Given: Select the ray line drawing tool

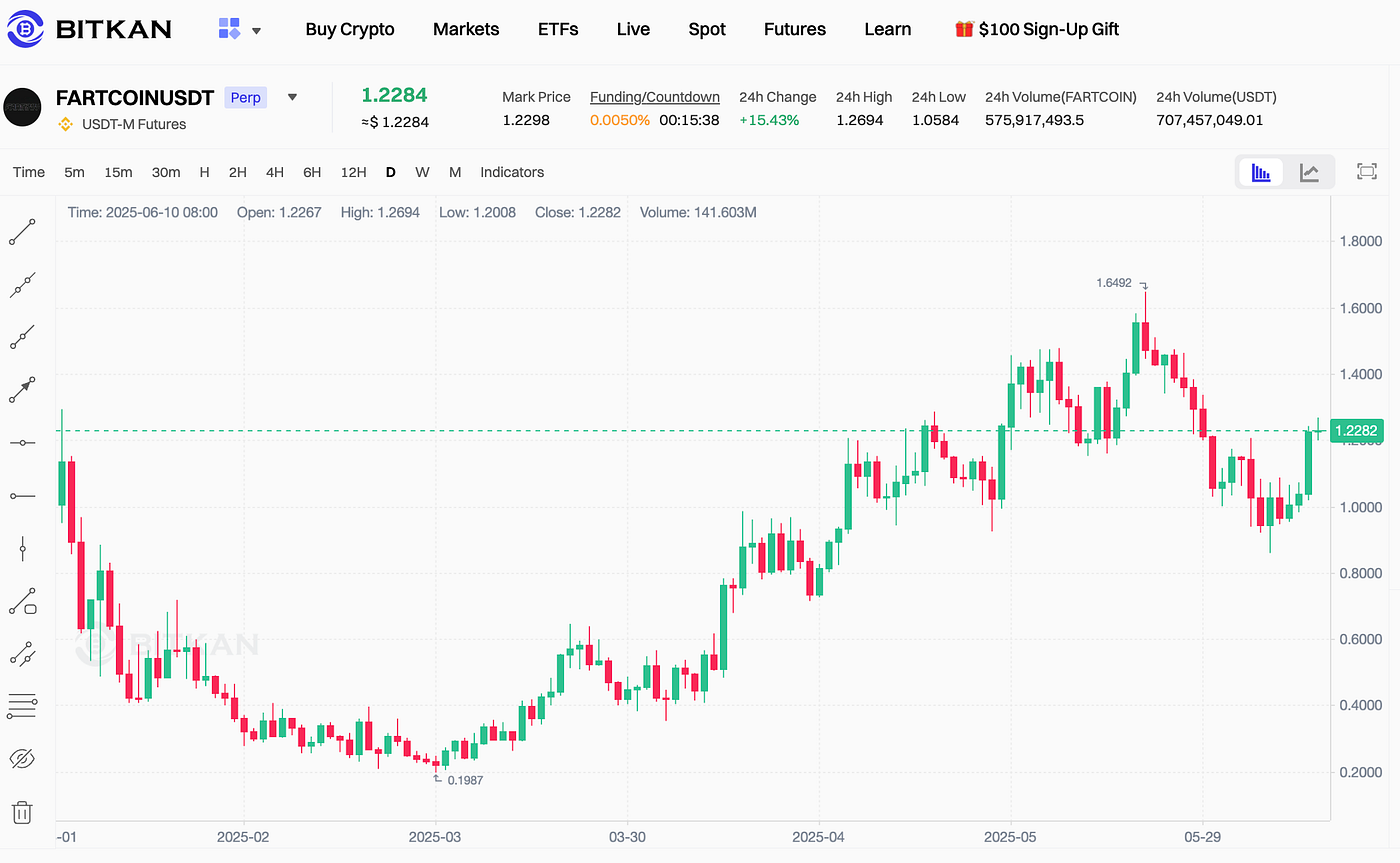Looking at the screenshot, I should tap(22, 337).
